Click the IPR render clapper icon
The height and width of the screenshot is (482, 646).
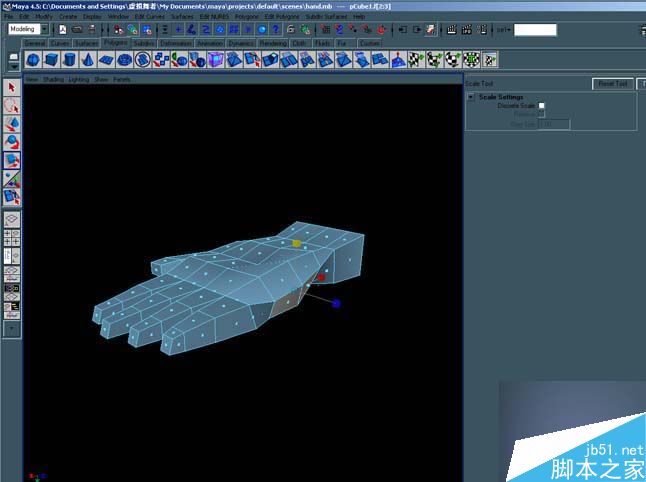(467, 29)
